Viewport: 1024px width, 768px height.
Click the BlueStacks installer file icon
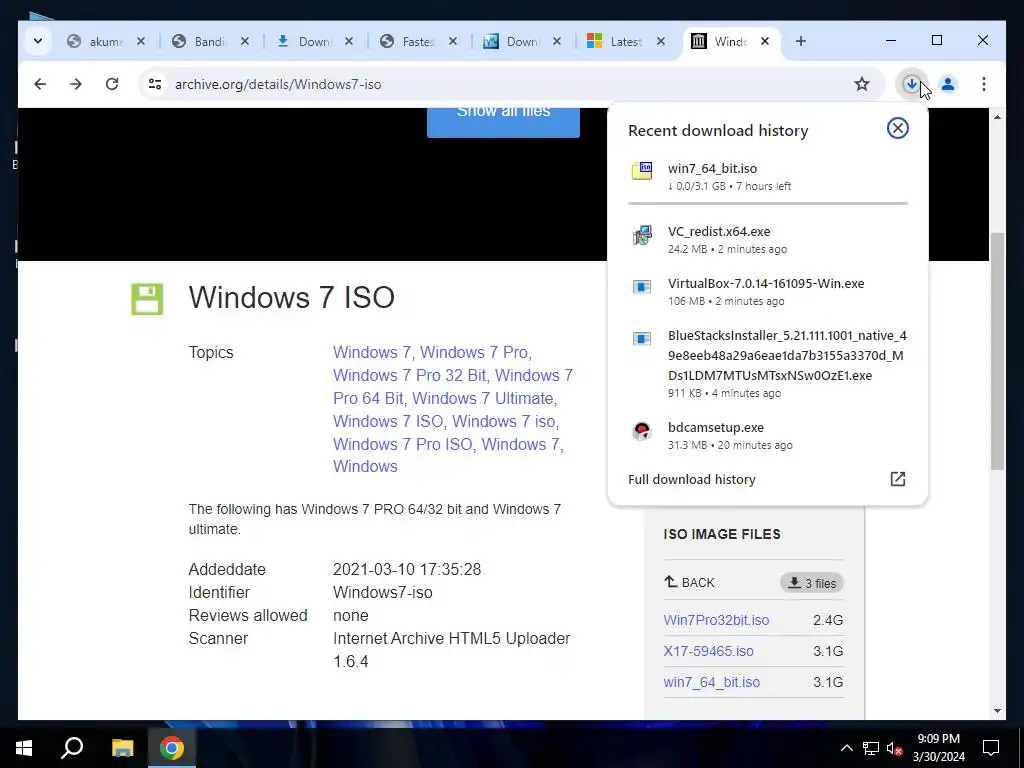click(642, 339)
